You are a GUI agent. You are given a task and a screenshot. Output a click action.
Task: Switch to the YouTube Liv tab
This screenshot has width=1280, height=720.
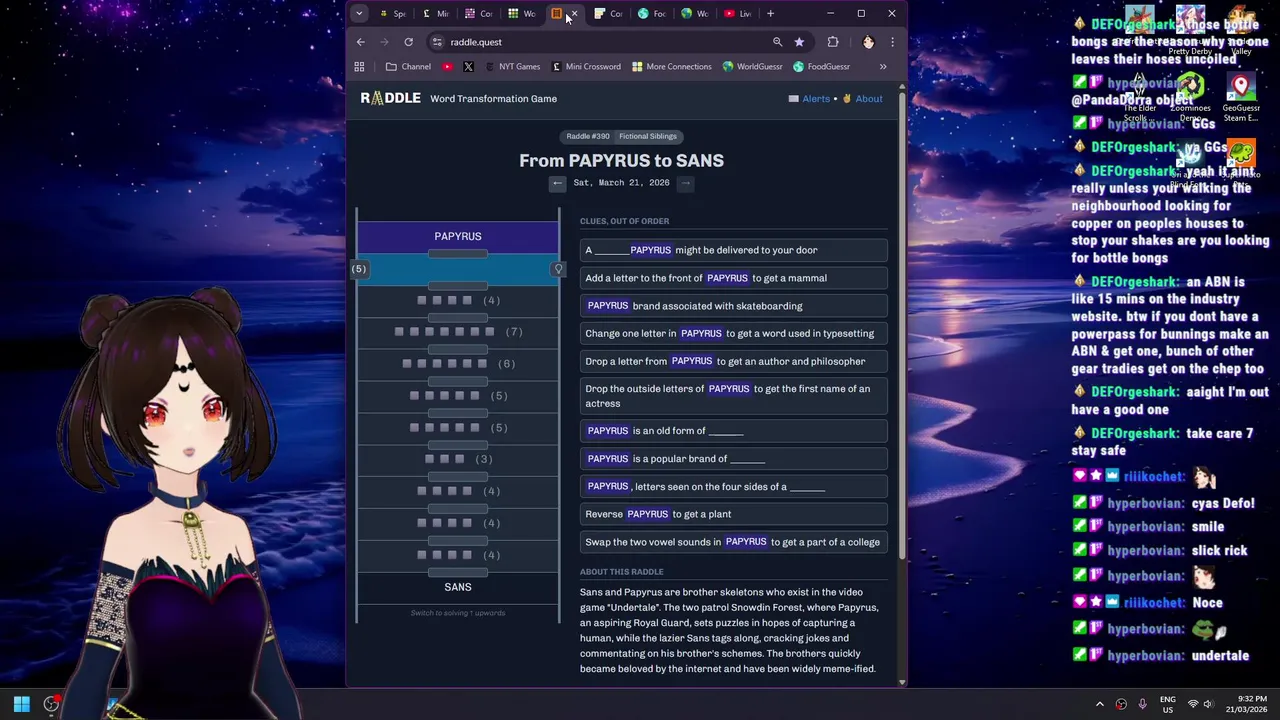click(x=738, y=14)
